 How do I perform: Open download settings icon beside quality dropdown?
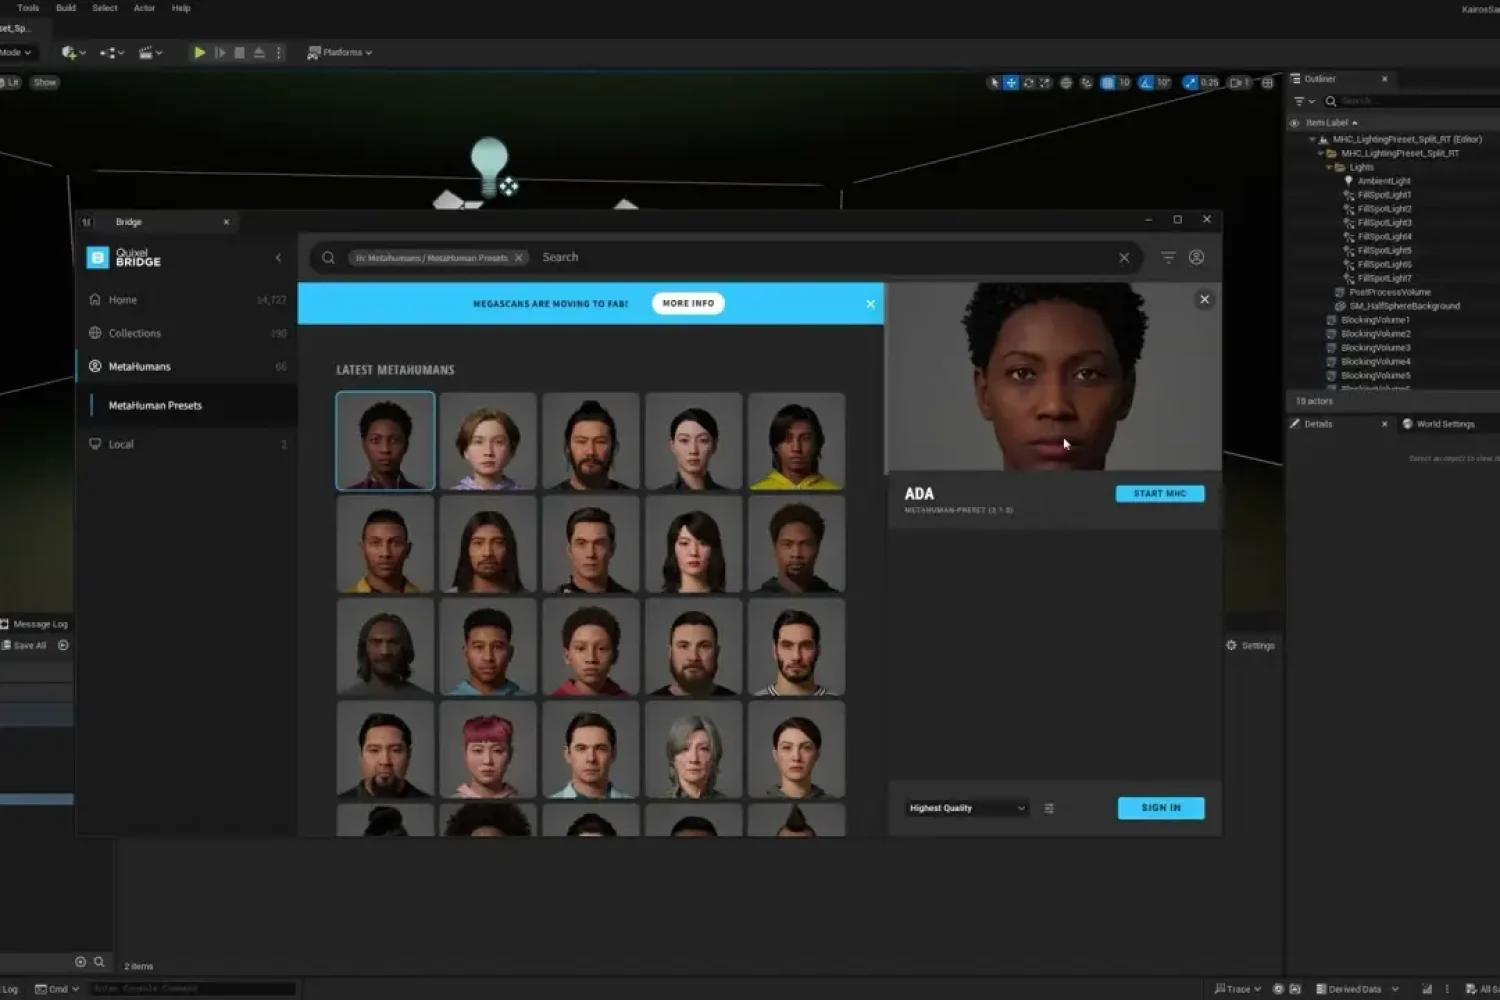1049,808
